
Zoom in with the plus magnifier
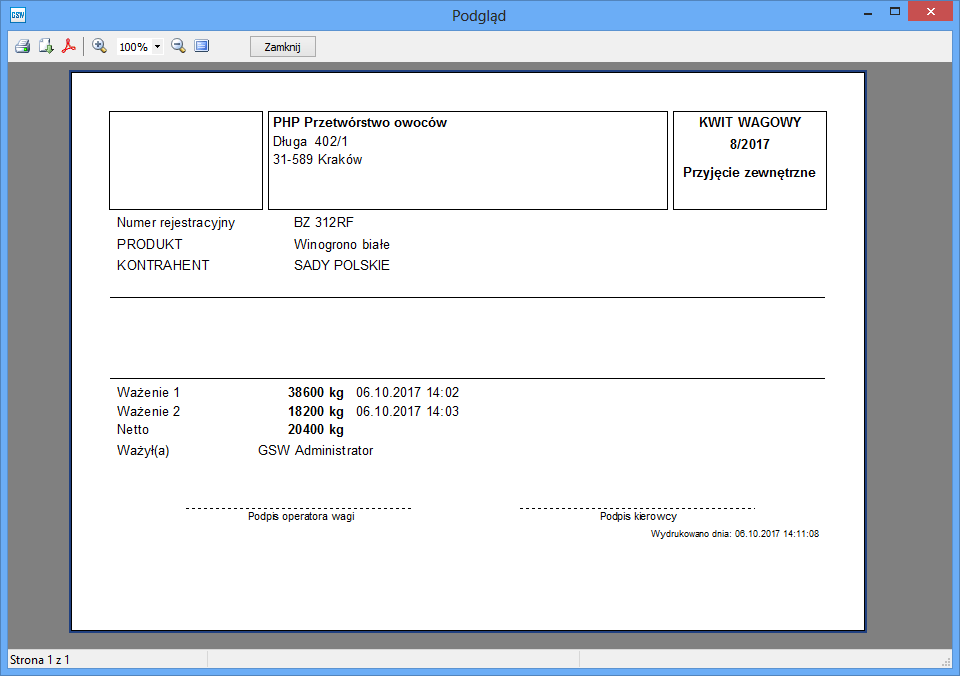point(99,46)
